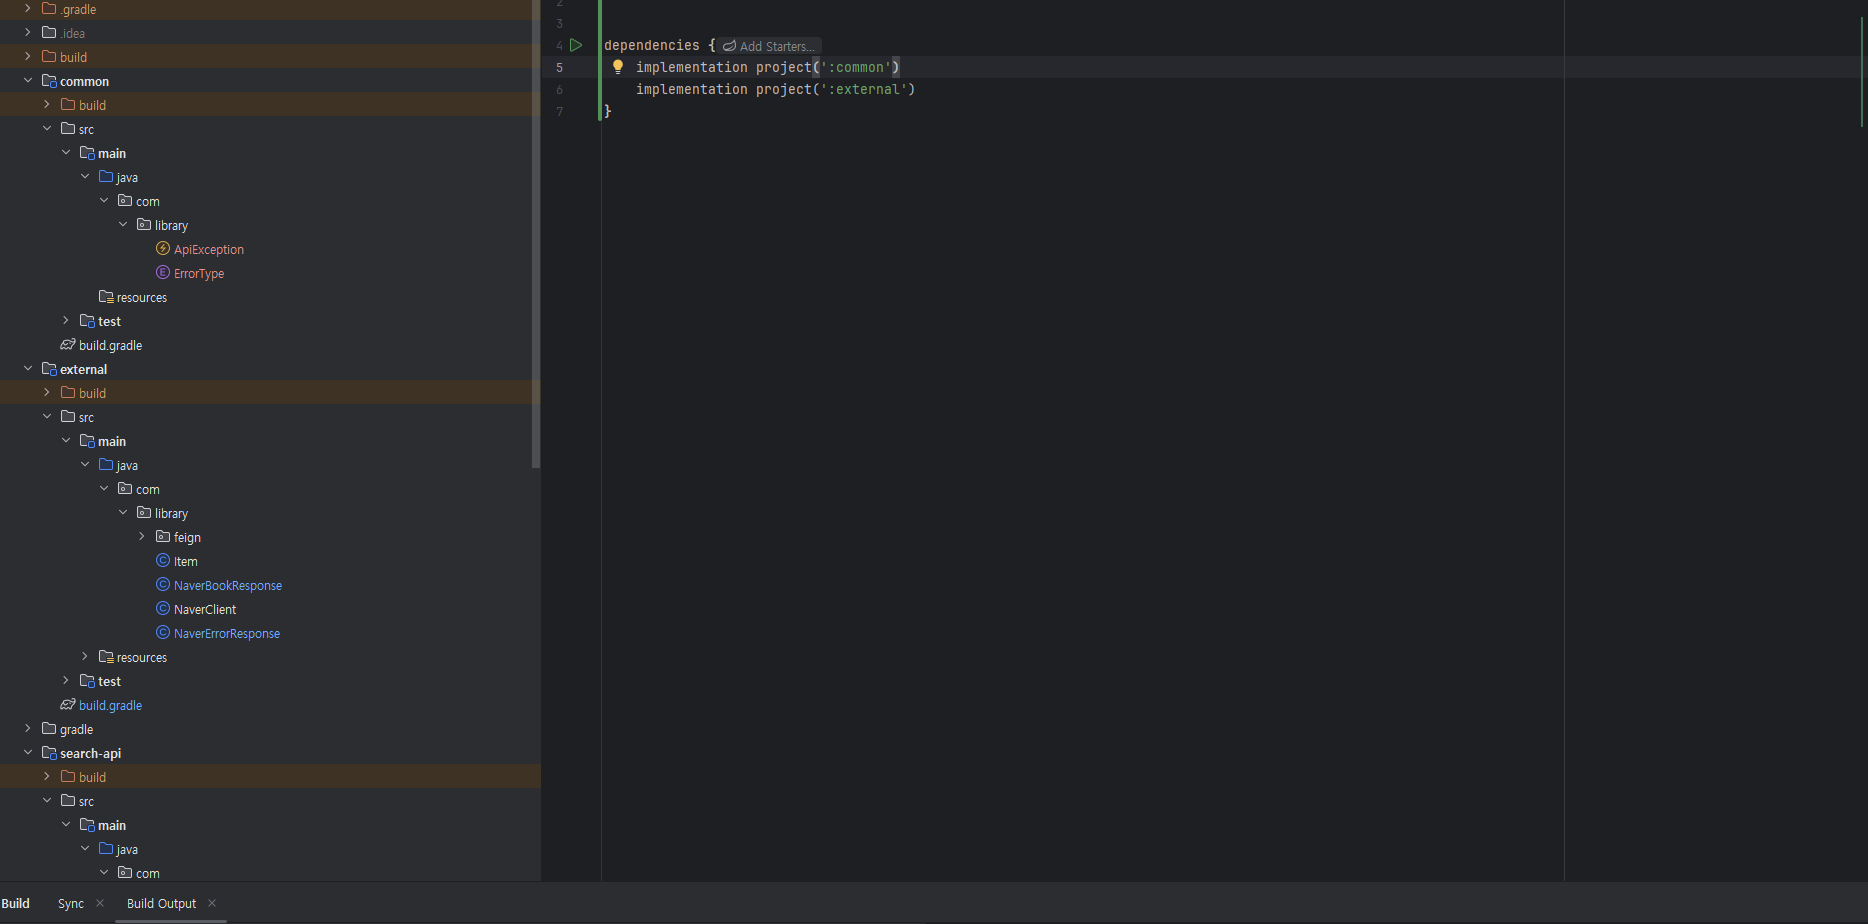Expand the resources folder under external
The width and height of the screenshot is (1868, 924).
click(x=85, y=656)
